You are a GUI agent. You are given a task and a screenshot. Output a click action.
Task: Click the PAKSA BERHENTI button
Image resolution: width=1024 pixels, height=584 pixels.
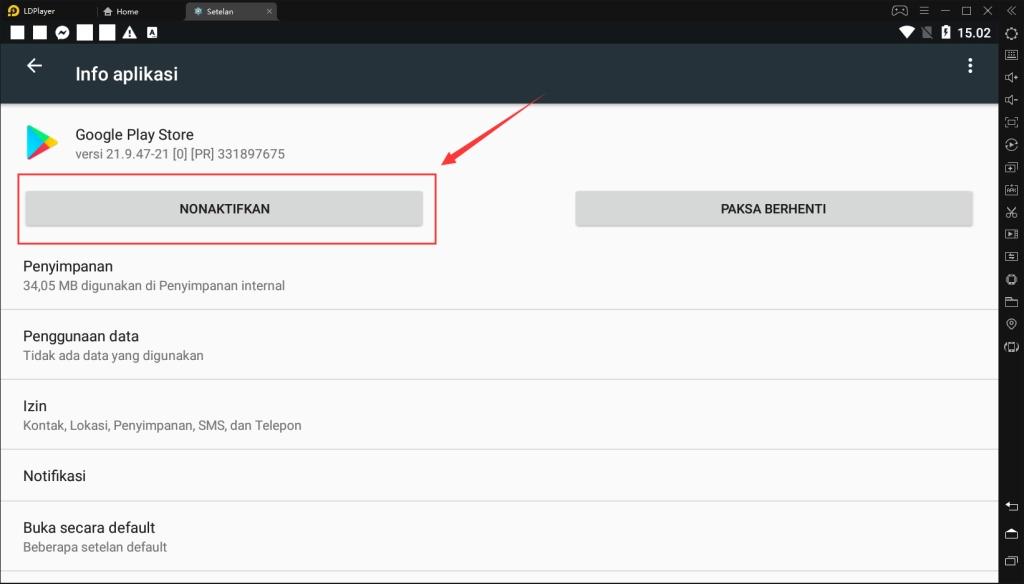tap(773, 209)
